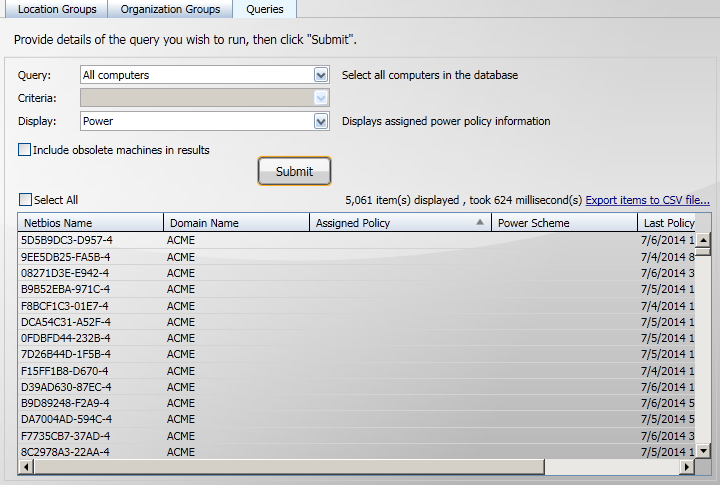Image resolution: width=720 pixels, height=485 pixels.
Task: Enable Include obsolete machines in results
Action: click(25, 150)
